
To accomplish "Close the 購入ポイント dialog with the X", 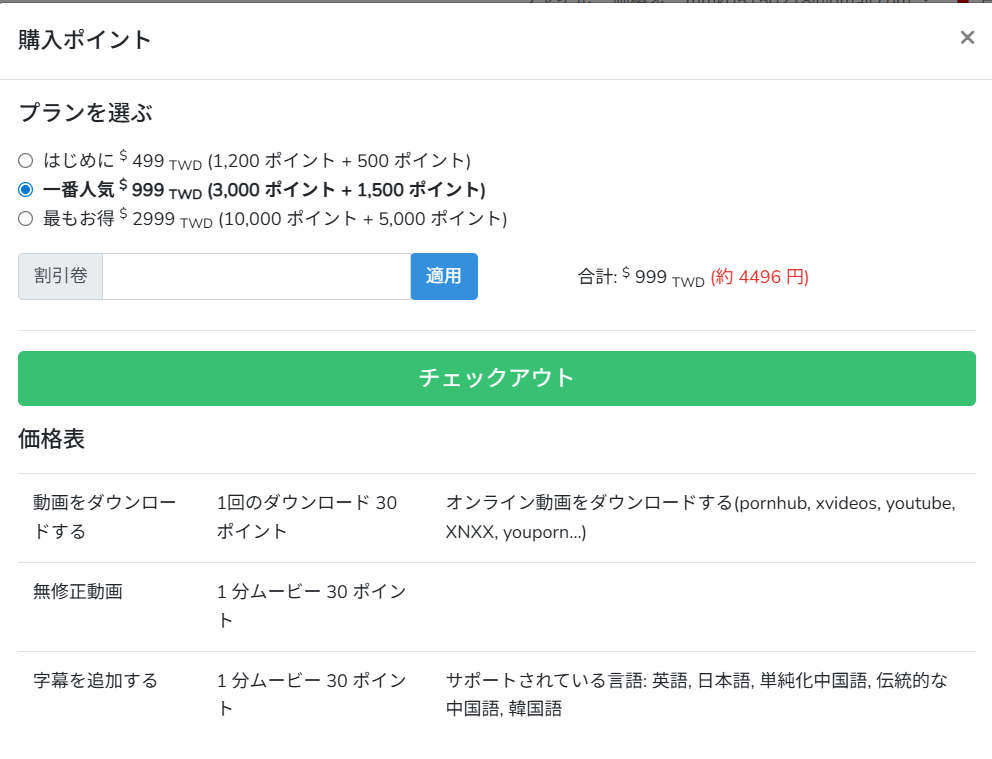I will tap(967, 38).
